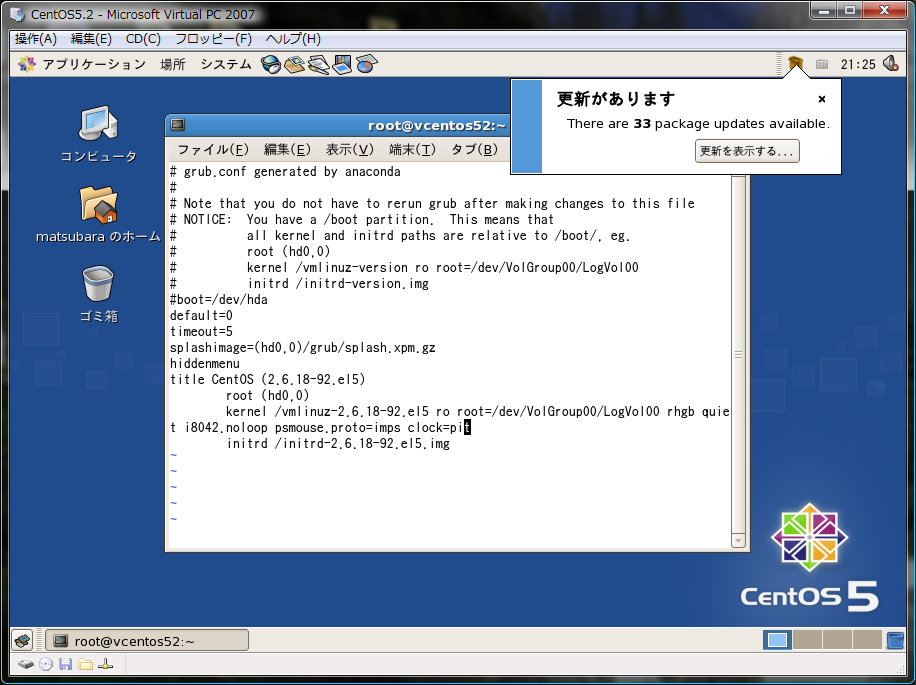Click the Virtual PC hard disk status icon
This screenshot has width=916, height=685.
point(26,664)
